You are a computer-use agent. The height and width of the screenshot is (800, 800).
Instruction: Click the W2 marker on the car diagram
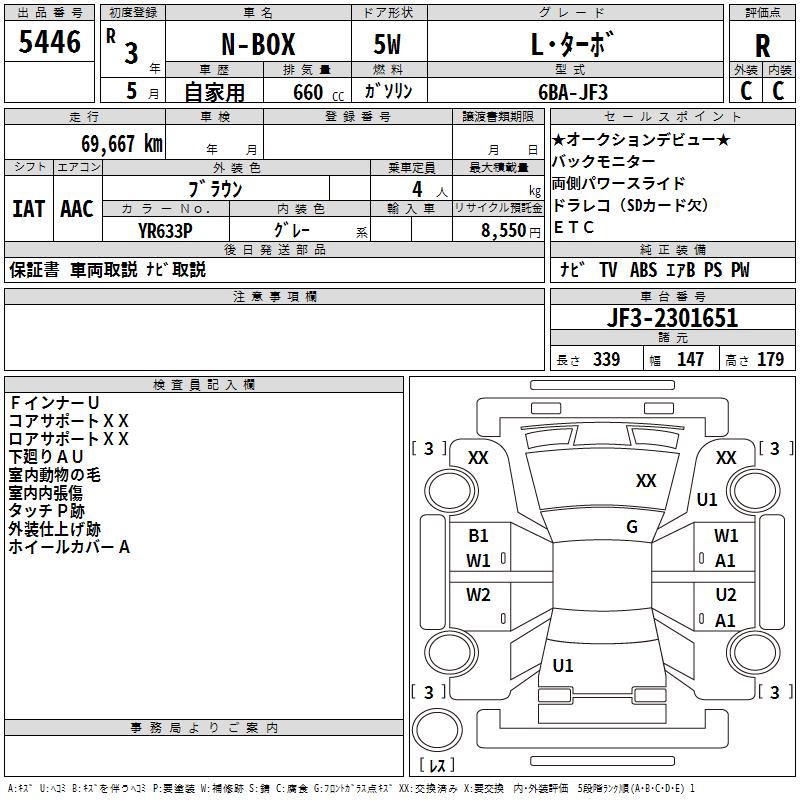click(478, 595)
